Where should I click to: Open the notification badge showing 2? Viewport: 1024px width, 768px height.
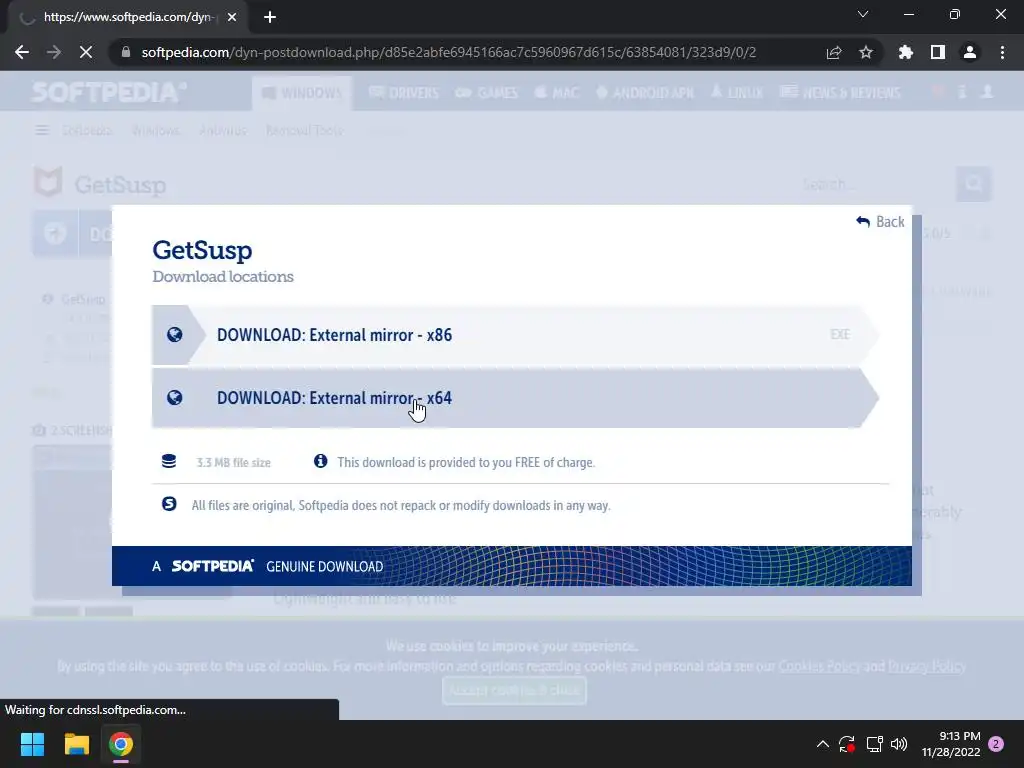point(996,744)
